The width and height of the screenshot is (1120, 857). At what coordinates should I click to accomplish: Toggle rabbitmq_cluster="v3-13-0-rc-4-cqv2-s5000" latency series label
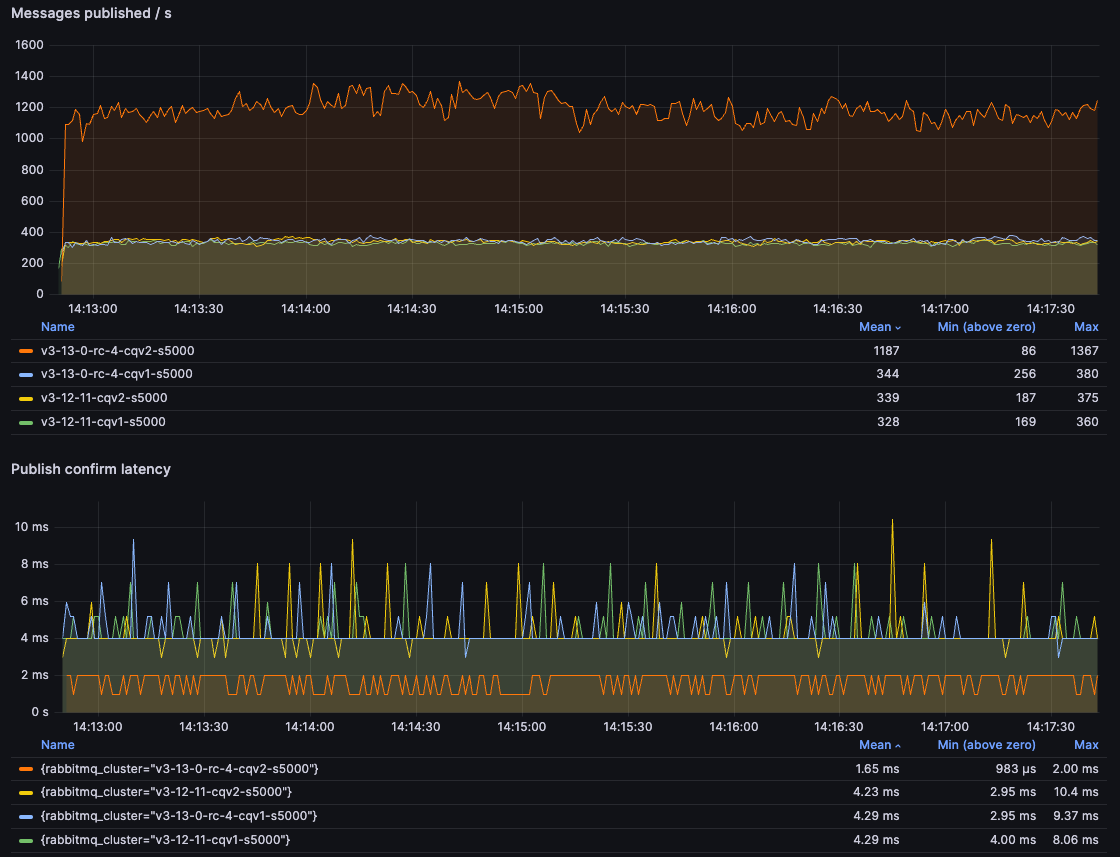tap(179, 768)
